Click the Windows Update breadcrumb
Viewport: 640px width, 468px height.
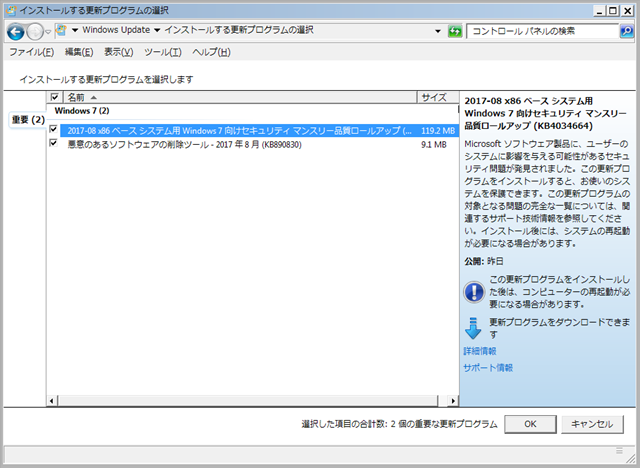coord(116,30)
